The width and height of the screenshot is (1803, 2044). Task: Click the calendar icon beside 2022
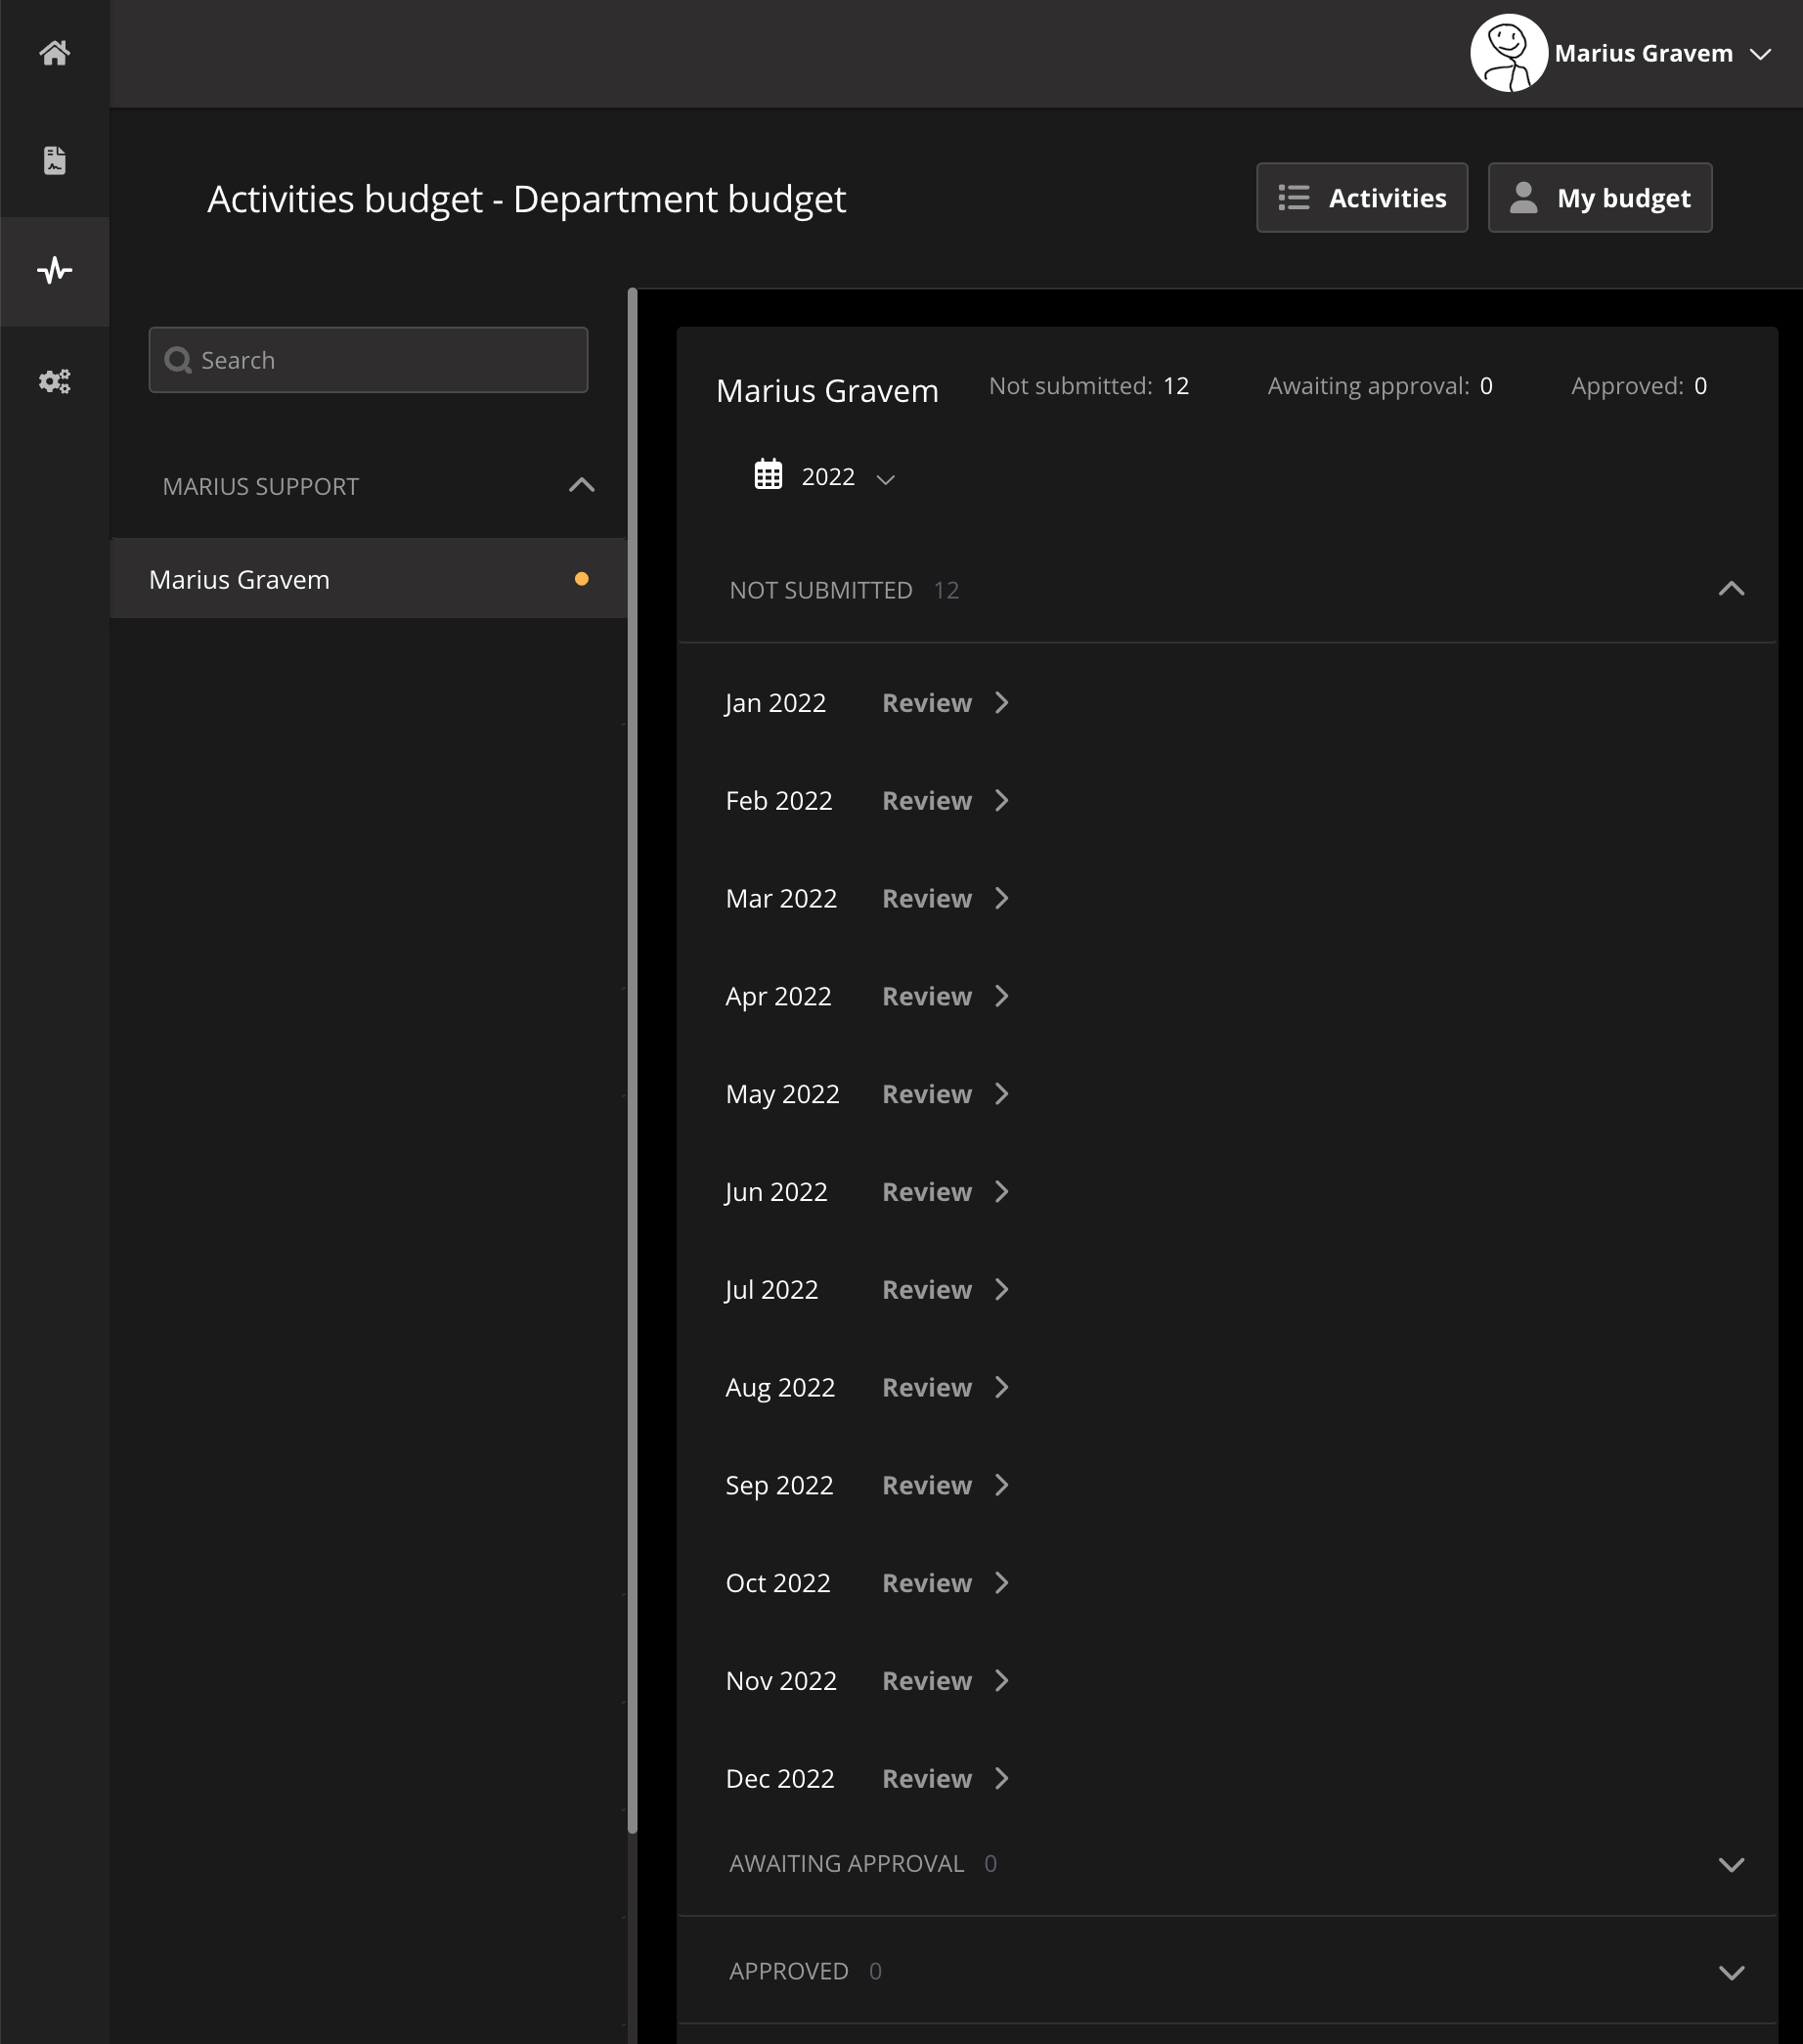(x=767, y=475)
